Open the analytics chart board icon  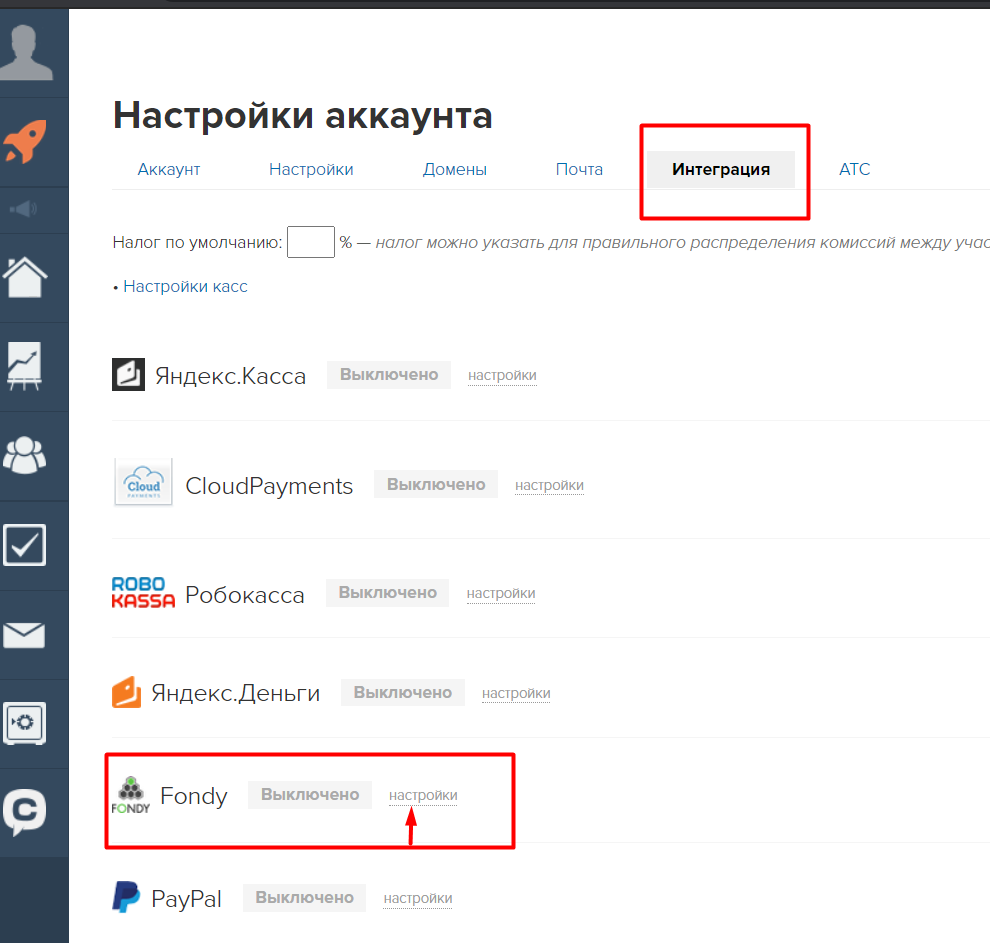[24, 366]
